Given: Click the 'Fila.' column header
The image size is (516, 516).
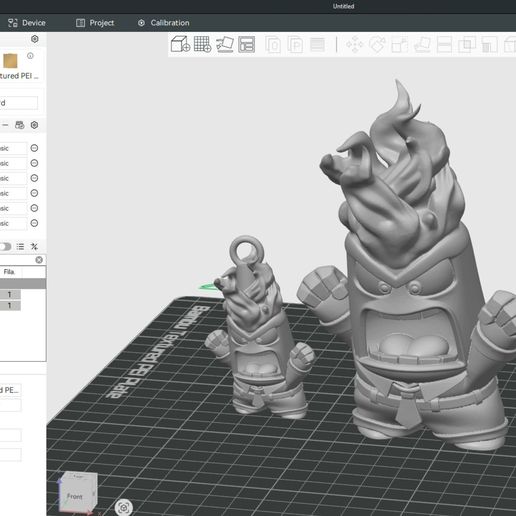Looking at the screenshot, I should (9, 272).
